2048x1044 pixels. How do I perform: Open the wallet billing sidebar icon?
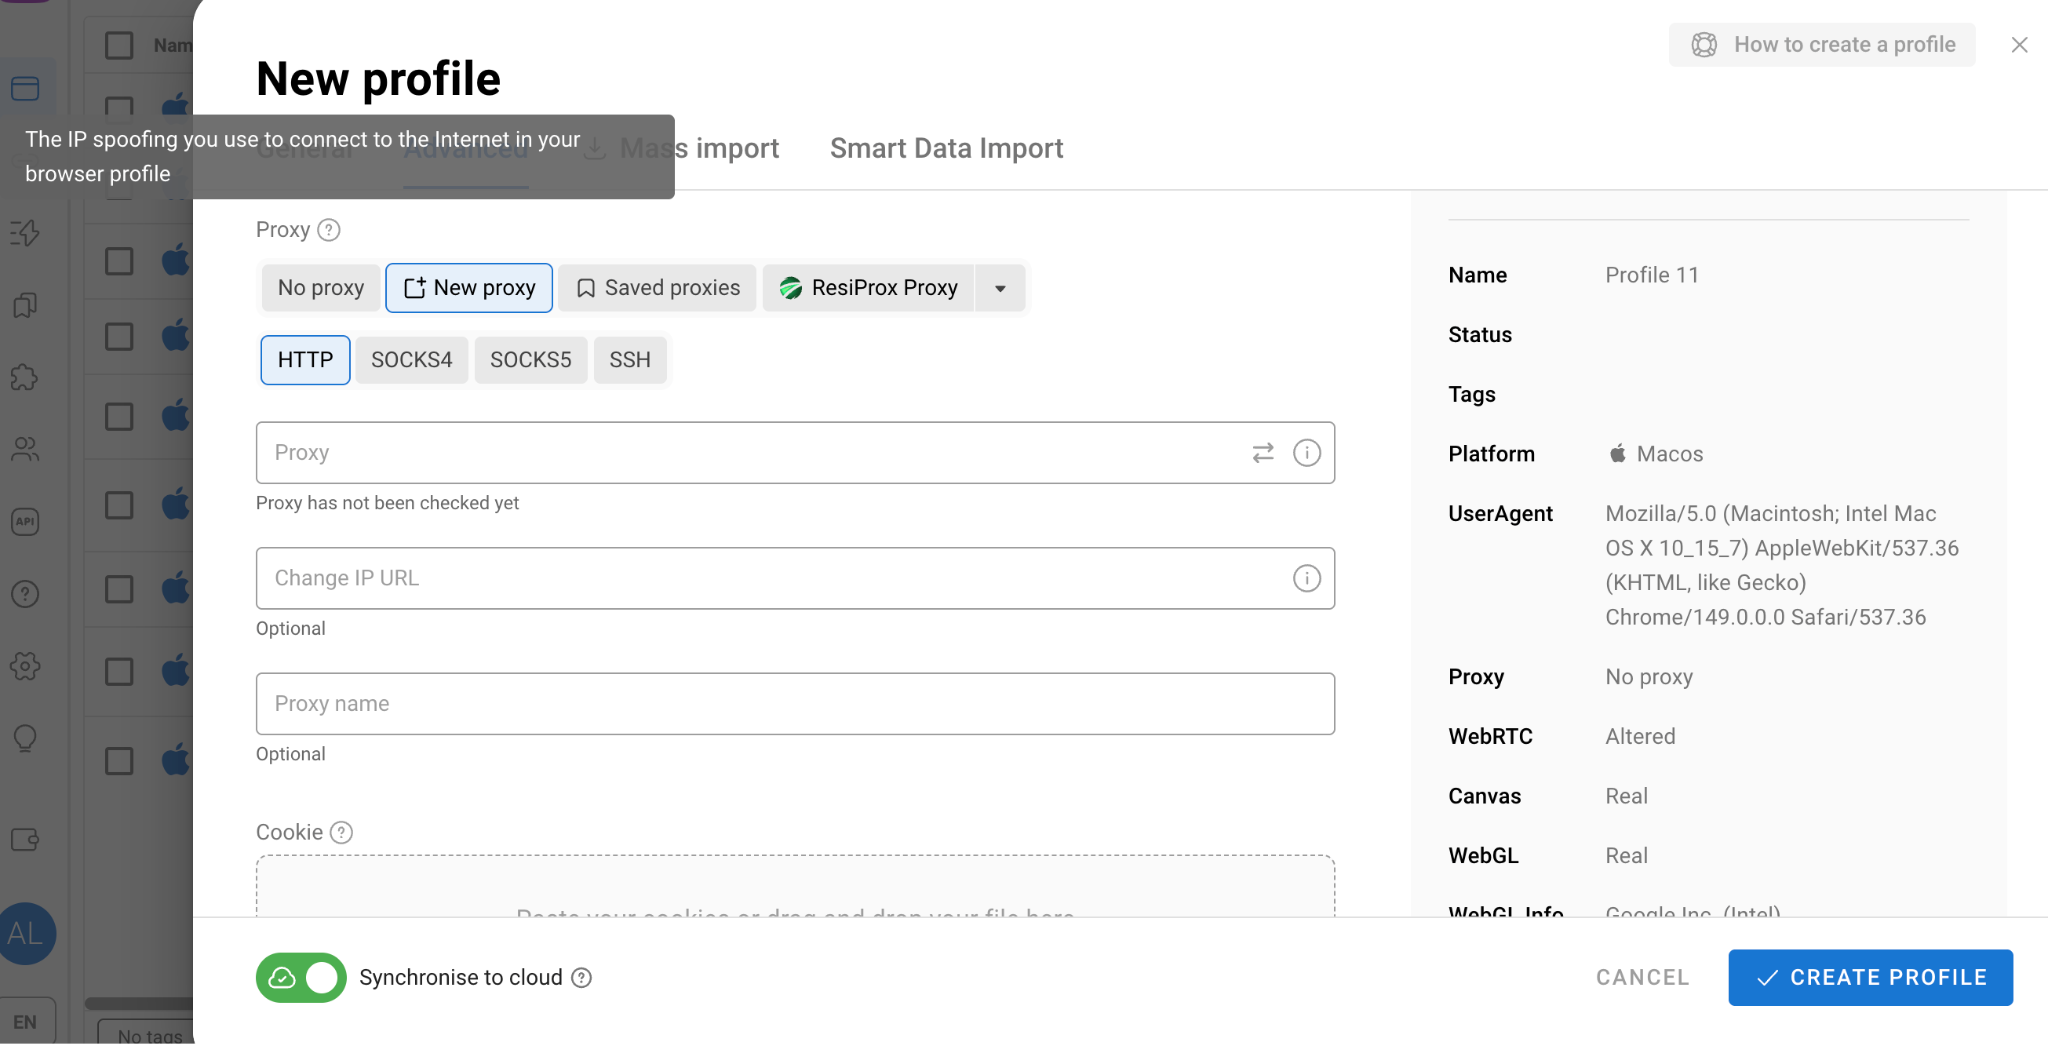point(25,839)
